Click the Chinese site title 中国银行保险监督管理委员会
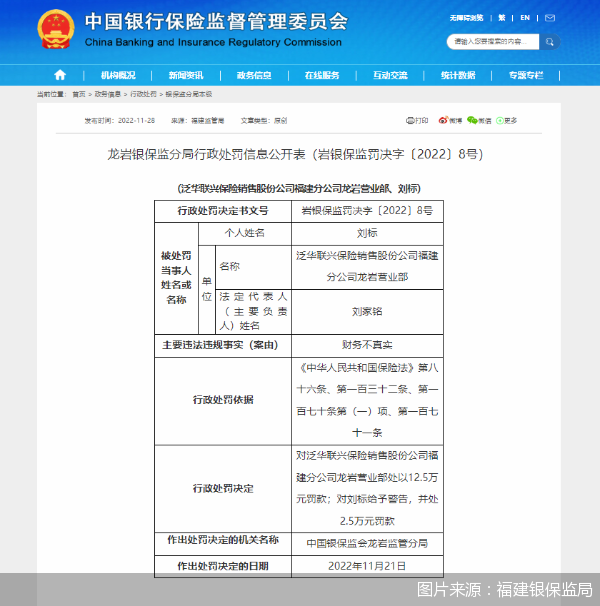 [x=216, y=21]
